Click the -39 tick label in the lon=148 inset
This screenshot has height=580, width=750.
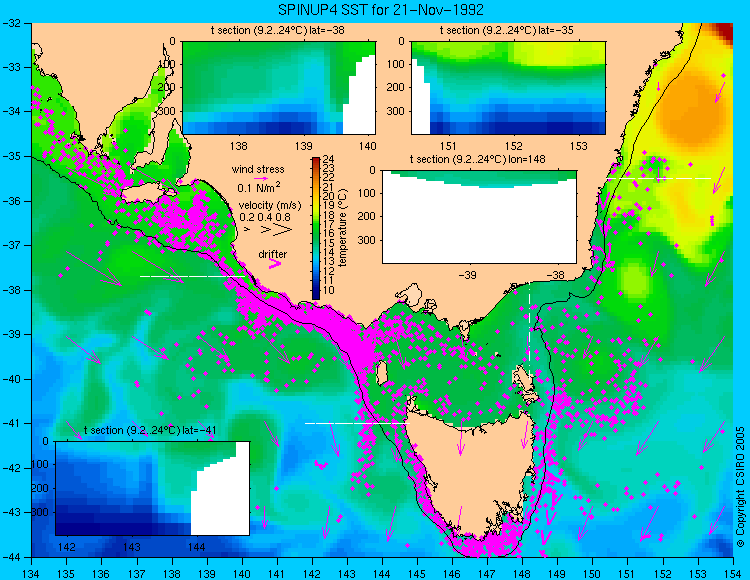pos(467,275)
